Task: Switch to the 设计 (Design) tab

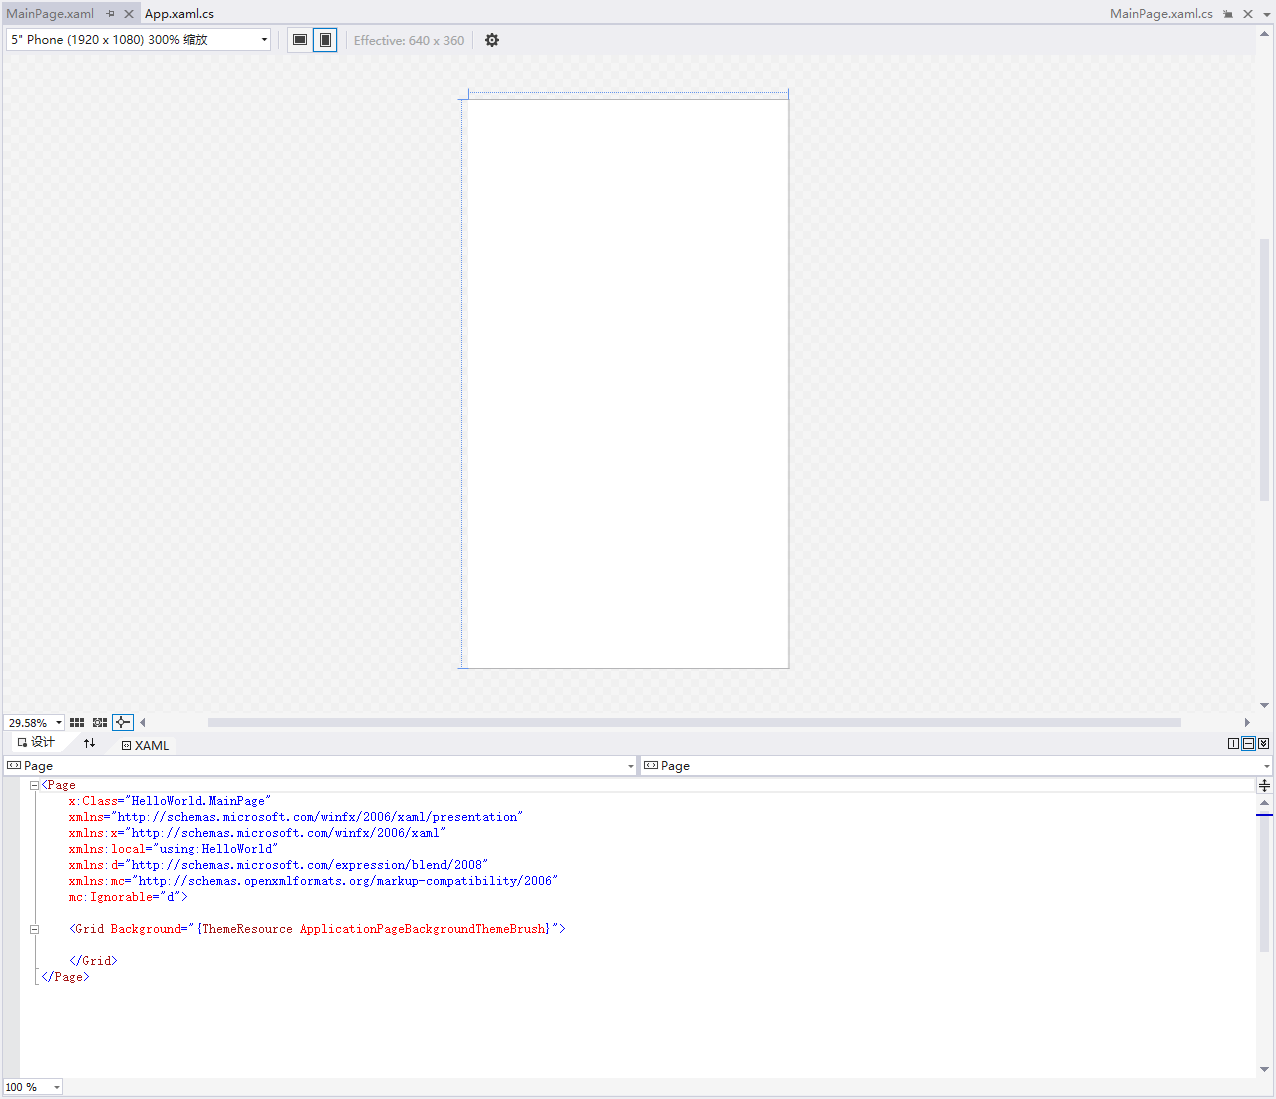Action: [36, 742]
